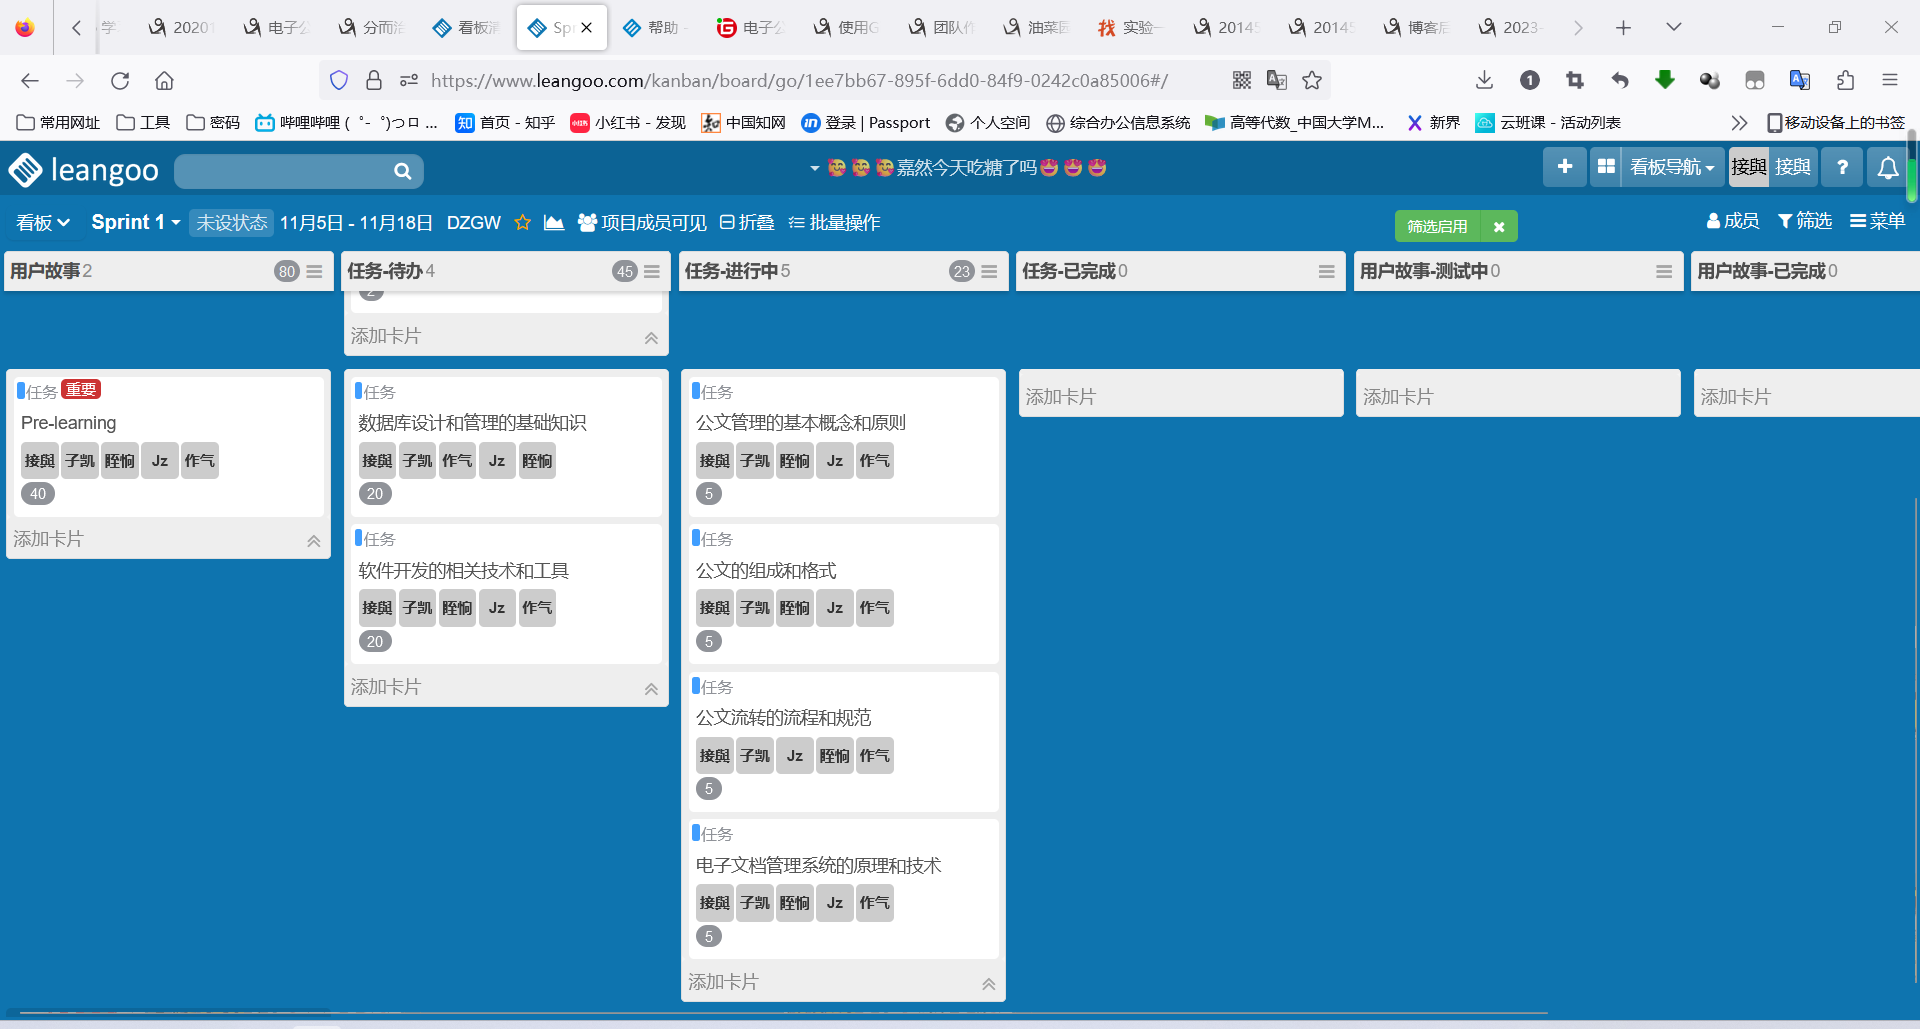List all tabs with the chevron

[1674, 27]
